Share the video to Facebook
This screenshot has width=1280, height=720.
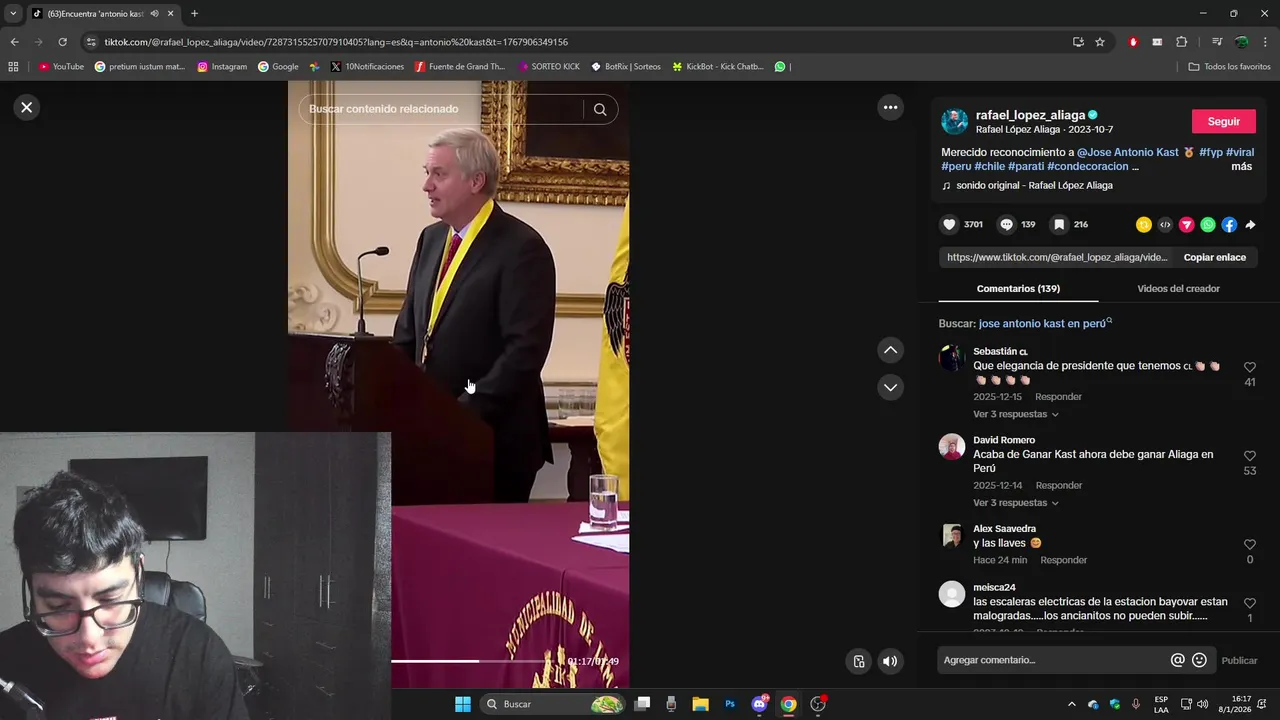tap(1229, 225)
